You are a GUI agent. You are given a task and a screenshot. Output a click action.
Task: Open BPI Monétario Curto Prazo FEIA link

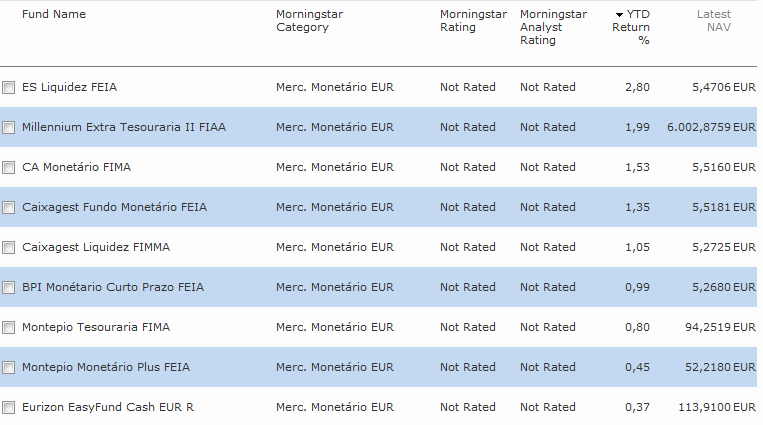tap(112, 287)
